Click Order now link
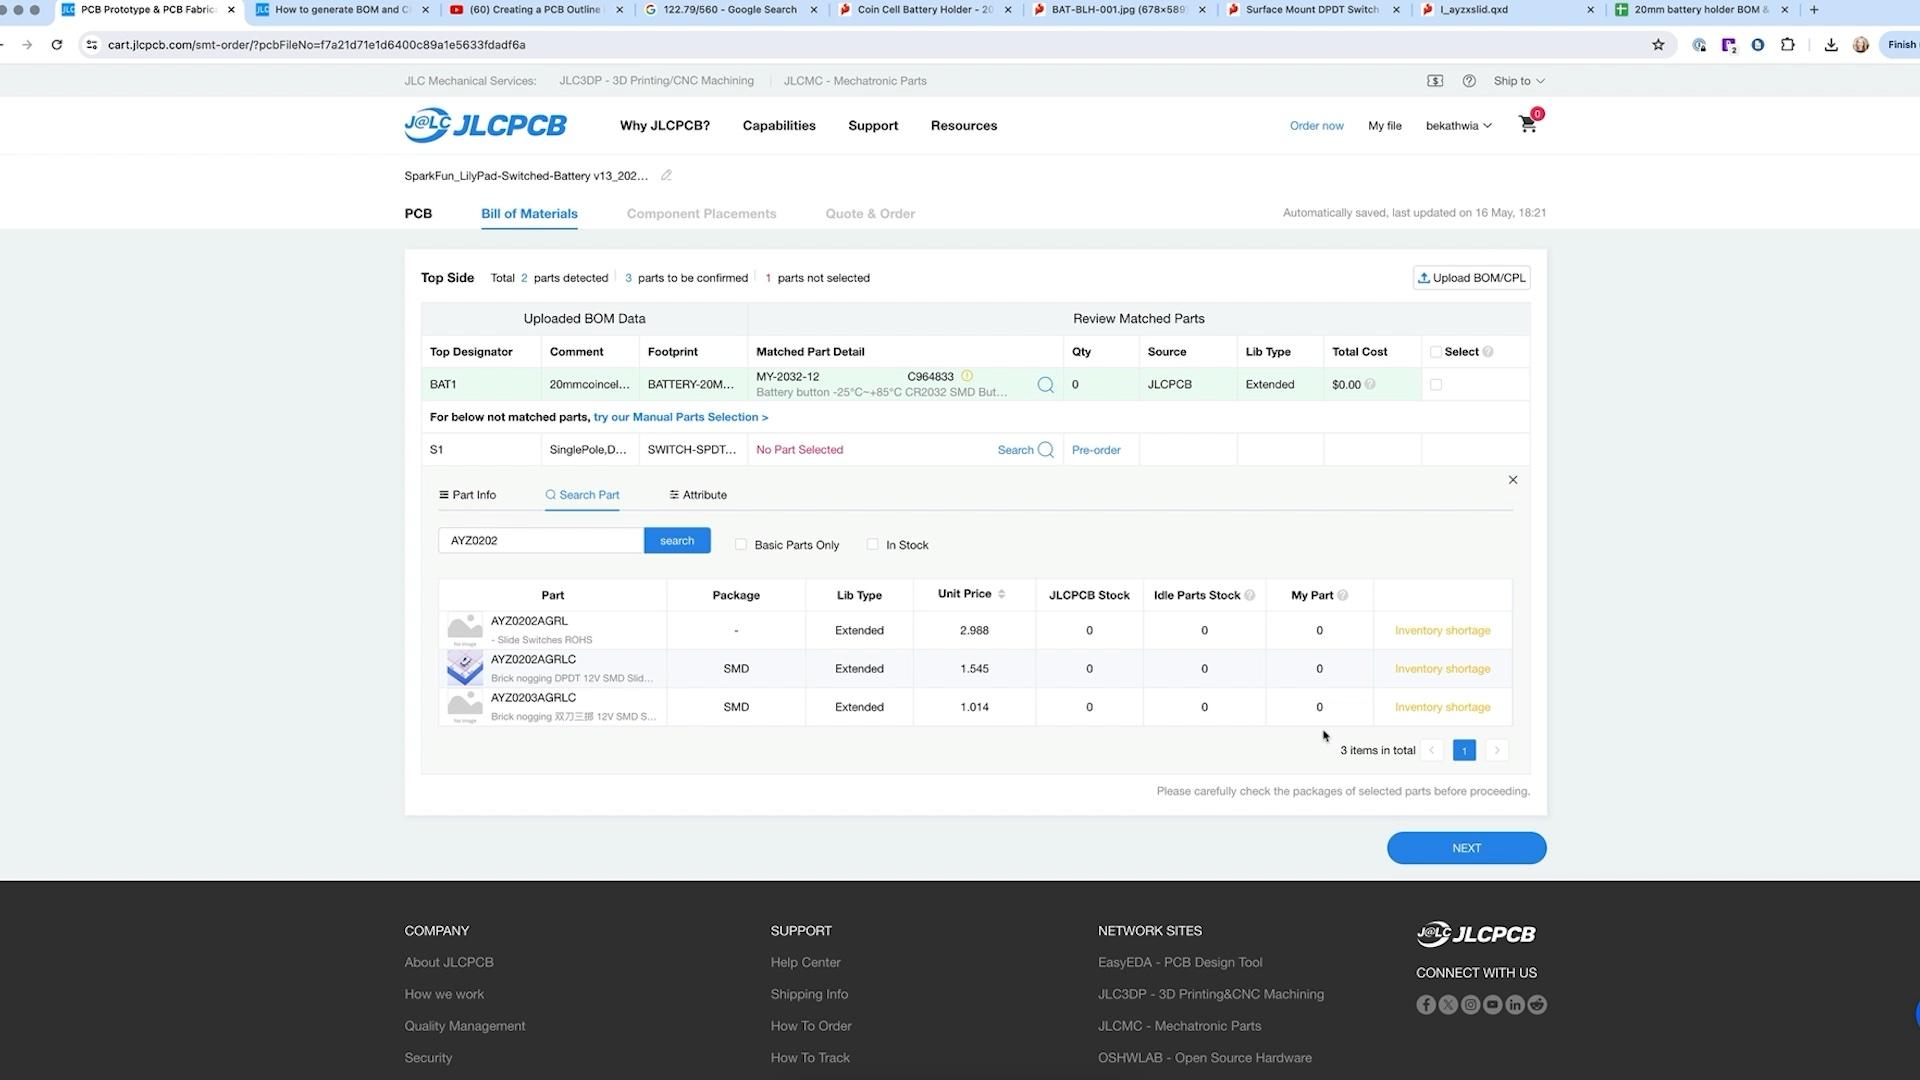Screen dimensions: 1920x1080 (x=1316, y=126)
